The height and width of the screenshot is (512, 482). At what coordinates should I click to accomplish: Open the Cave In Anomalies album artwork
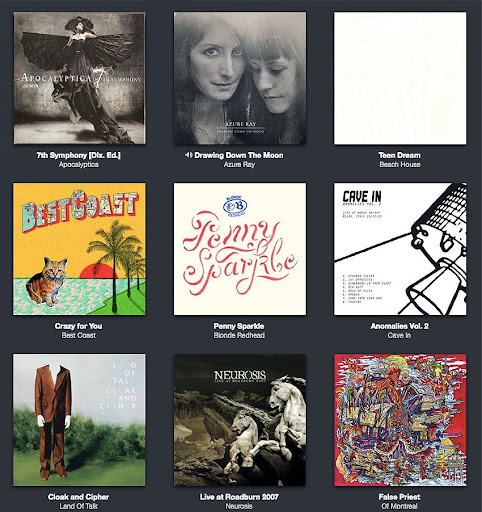400,249
